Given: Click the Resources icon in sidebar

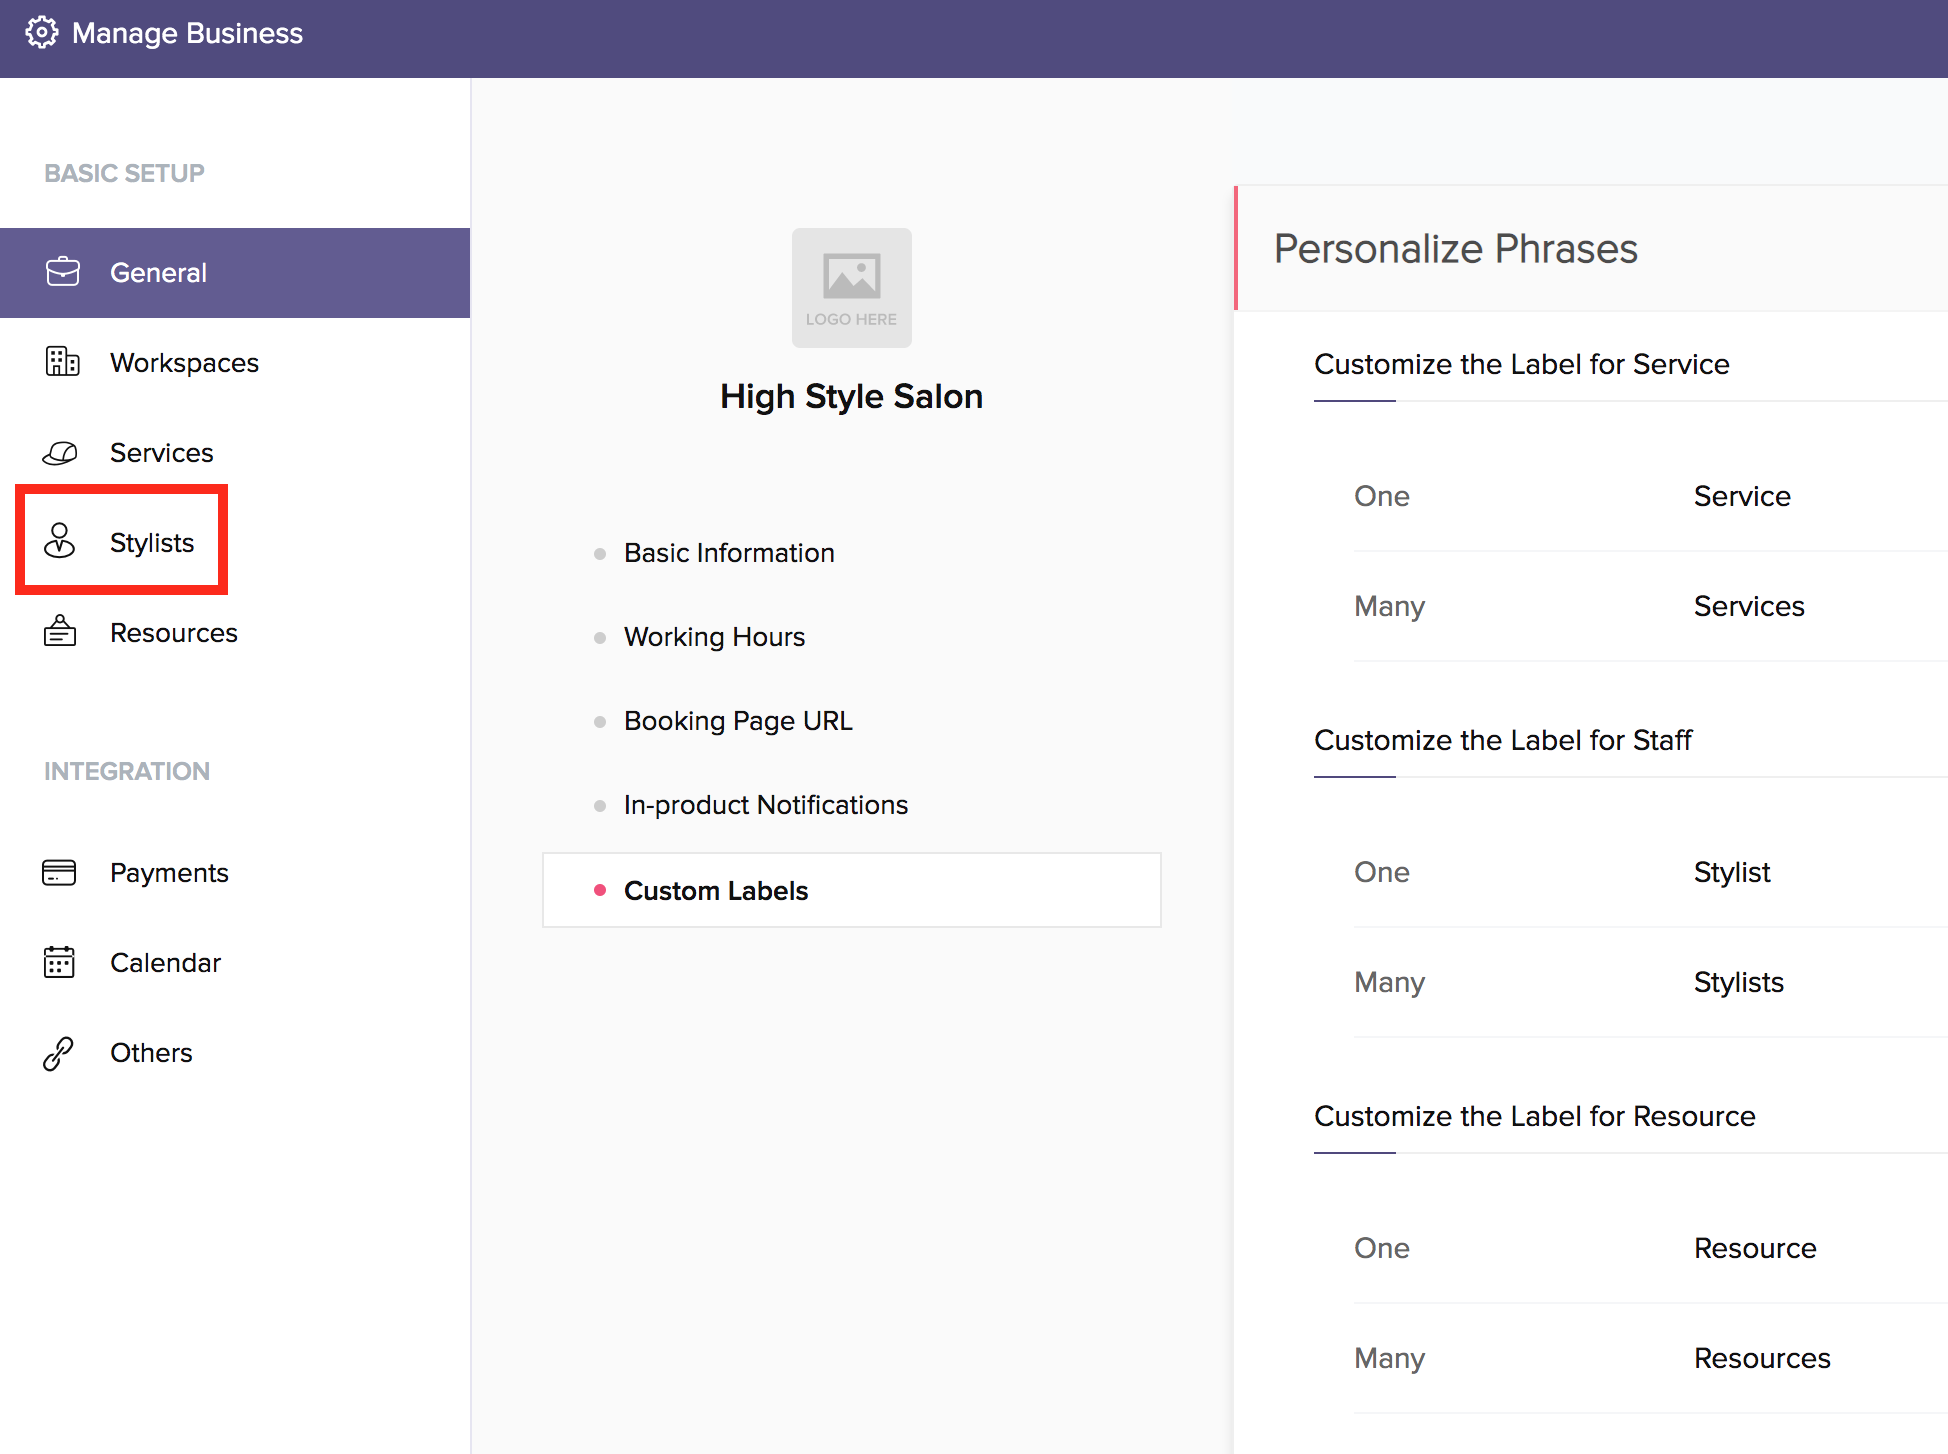Looking at the screenshot, I should pyautogui.click(x=60, y=631).
